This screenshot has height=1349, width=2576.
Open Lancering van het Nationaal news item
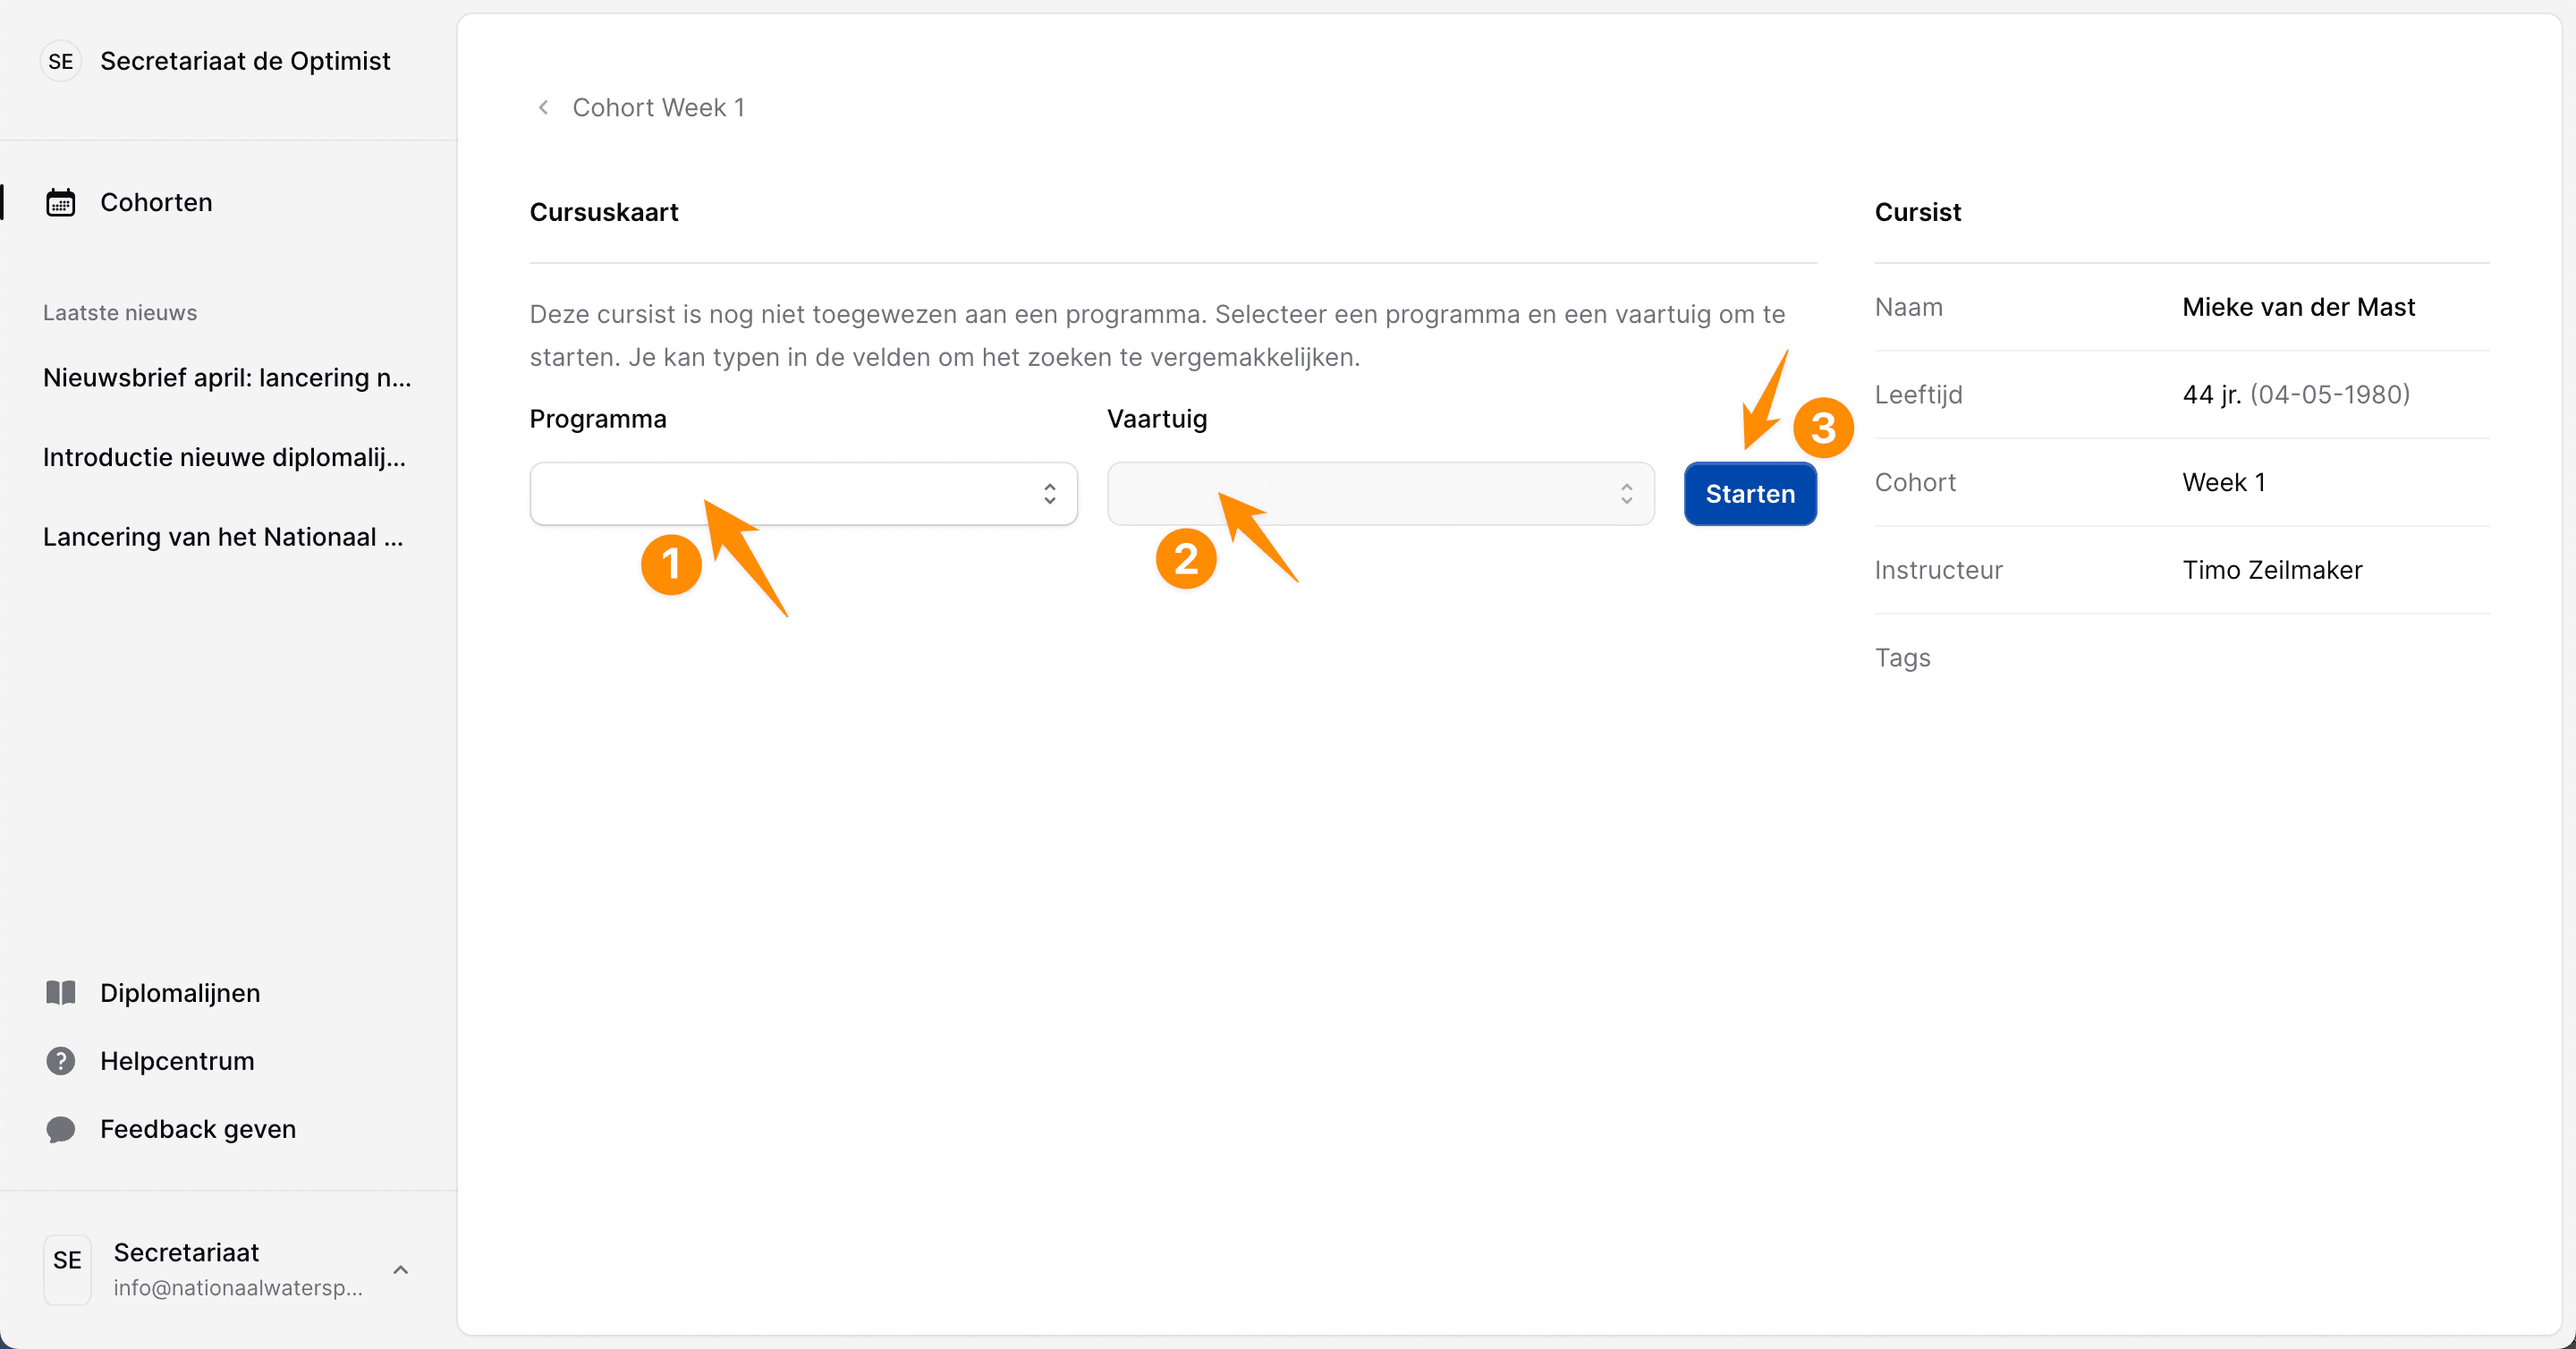223,537
